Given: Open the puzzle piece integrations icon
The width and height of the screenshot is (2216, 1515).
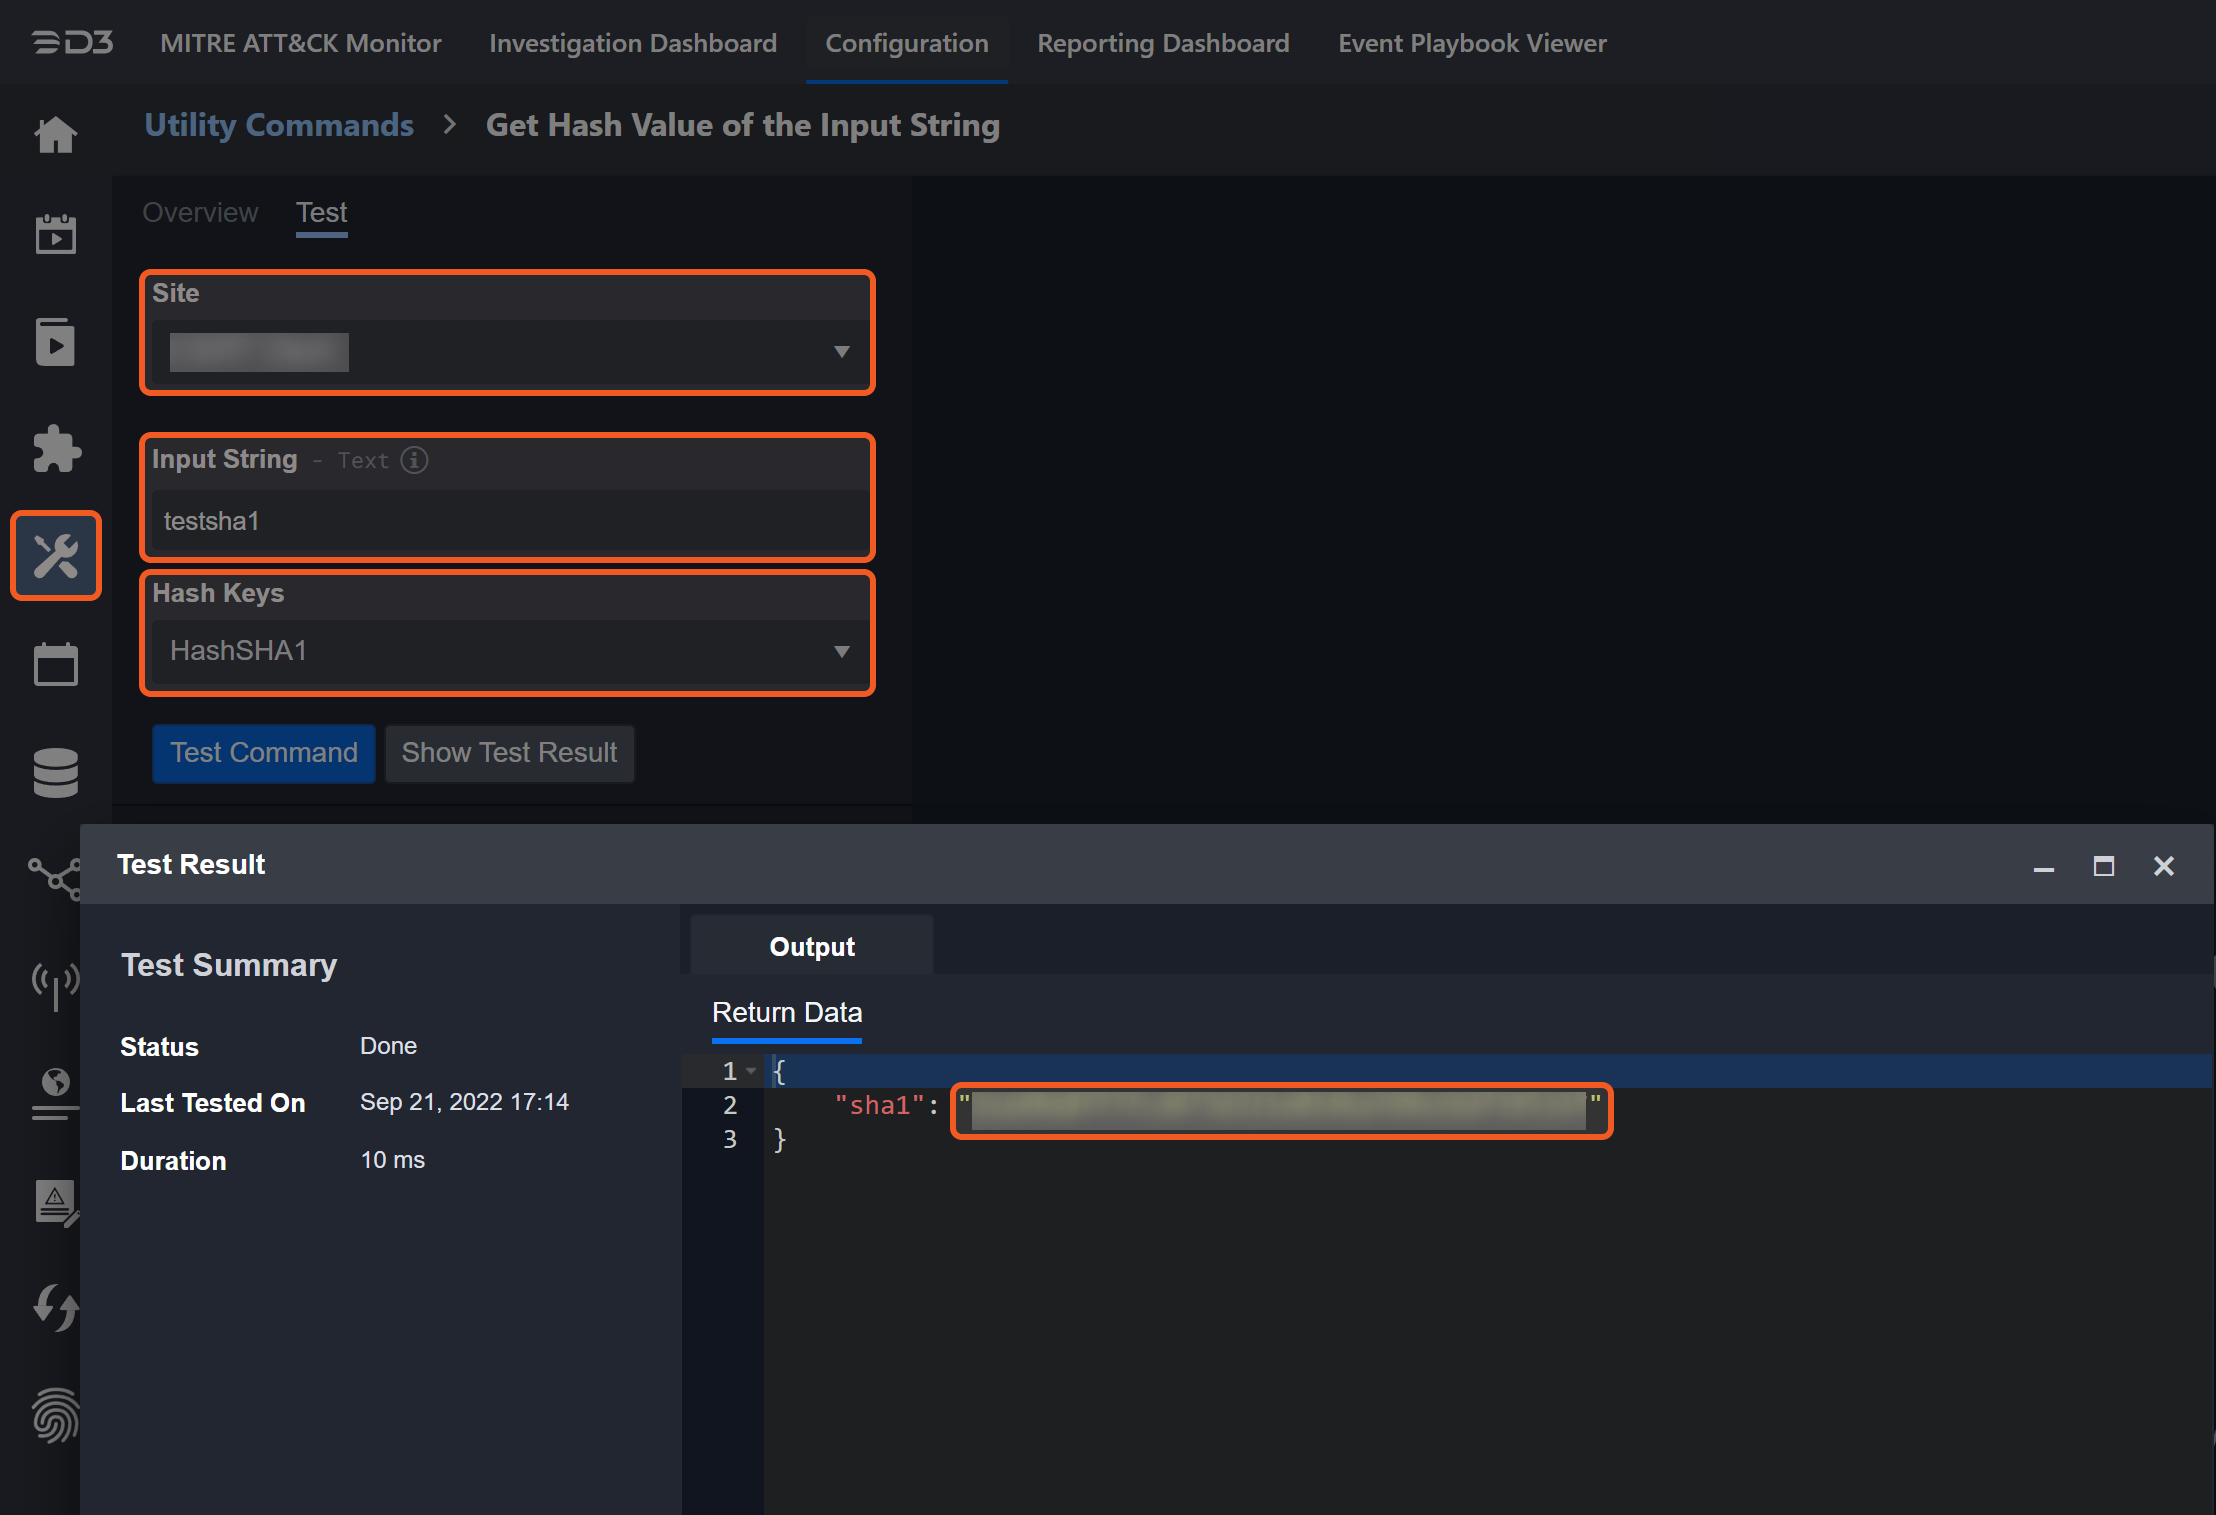Looking at the screenshot, I should (56, 448).
